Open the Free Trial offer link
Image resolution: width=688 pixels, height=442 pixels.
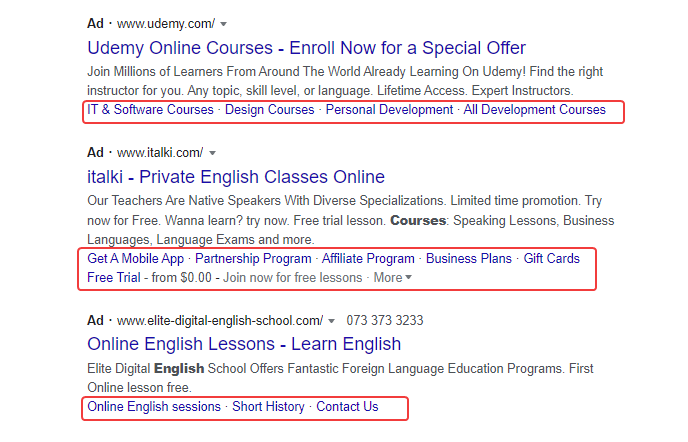pos(114,278)
